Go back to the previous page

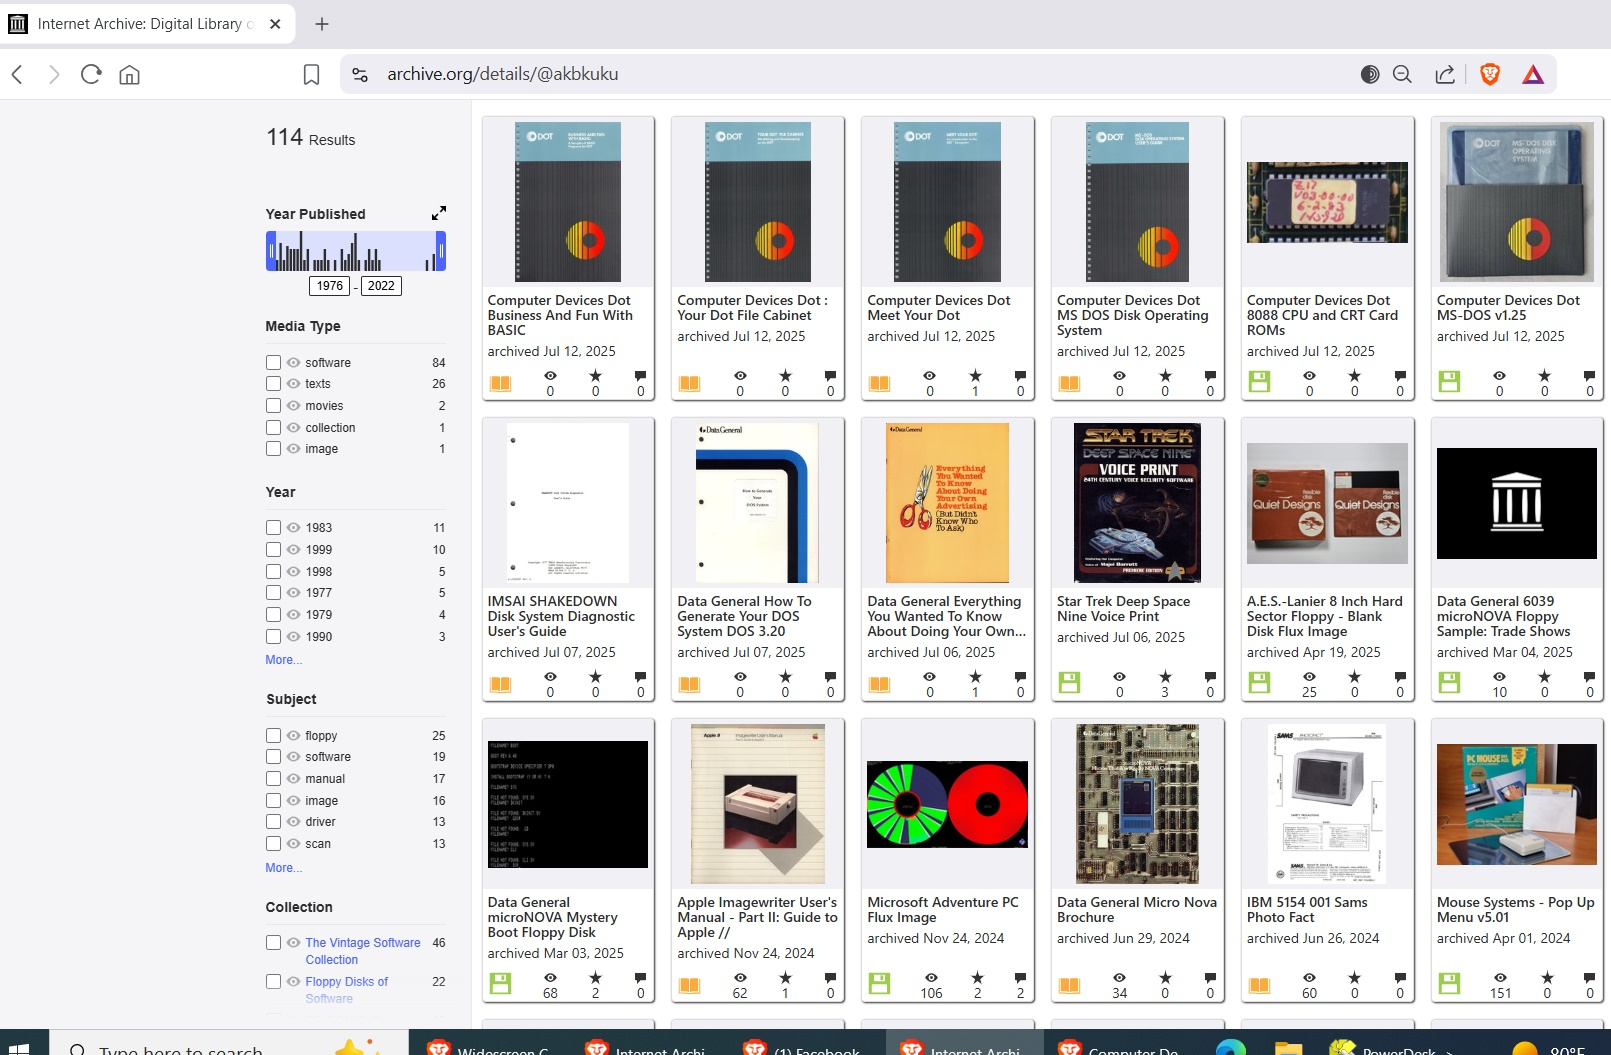[x=17, y=74]
